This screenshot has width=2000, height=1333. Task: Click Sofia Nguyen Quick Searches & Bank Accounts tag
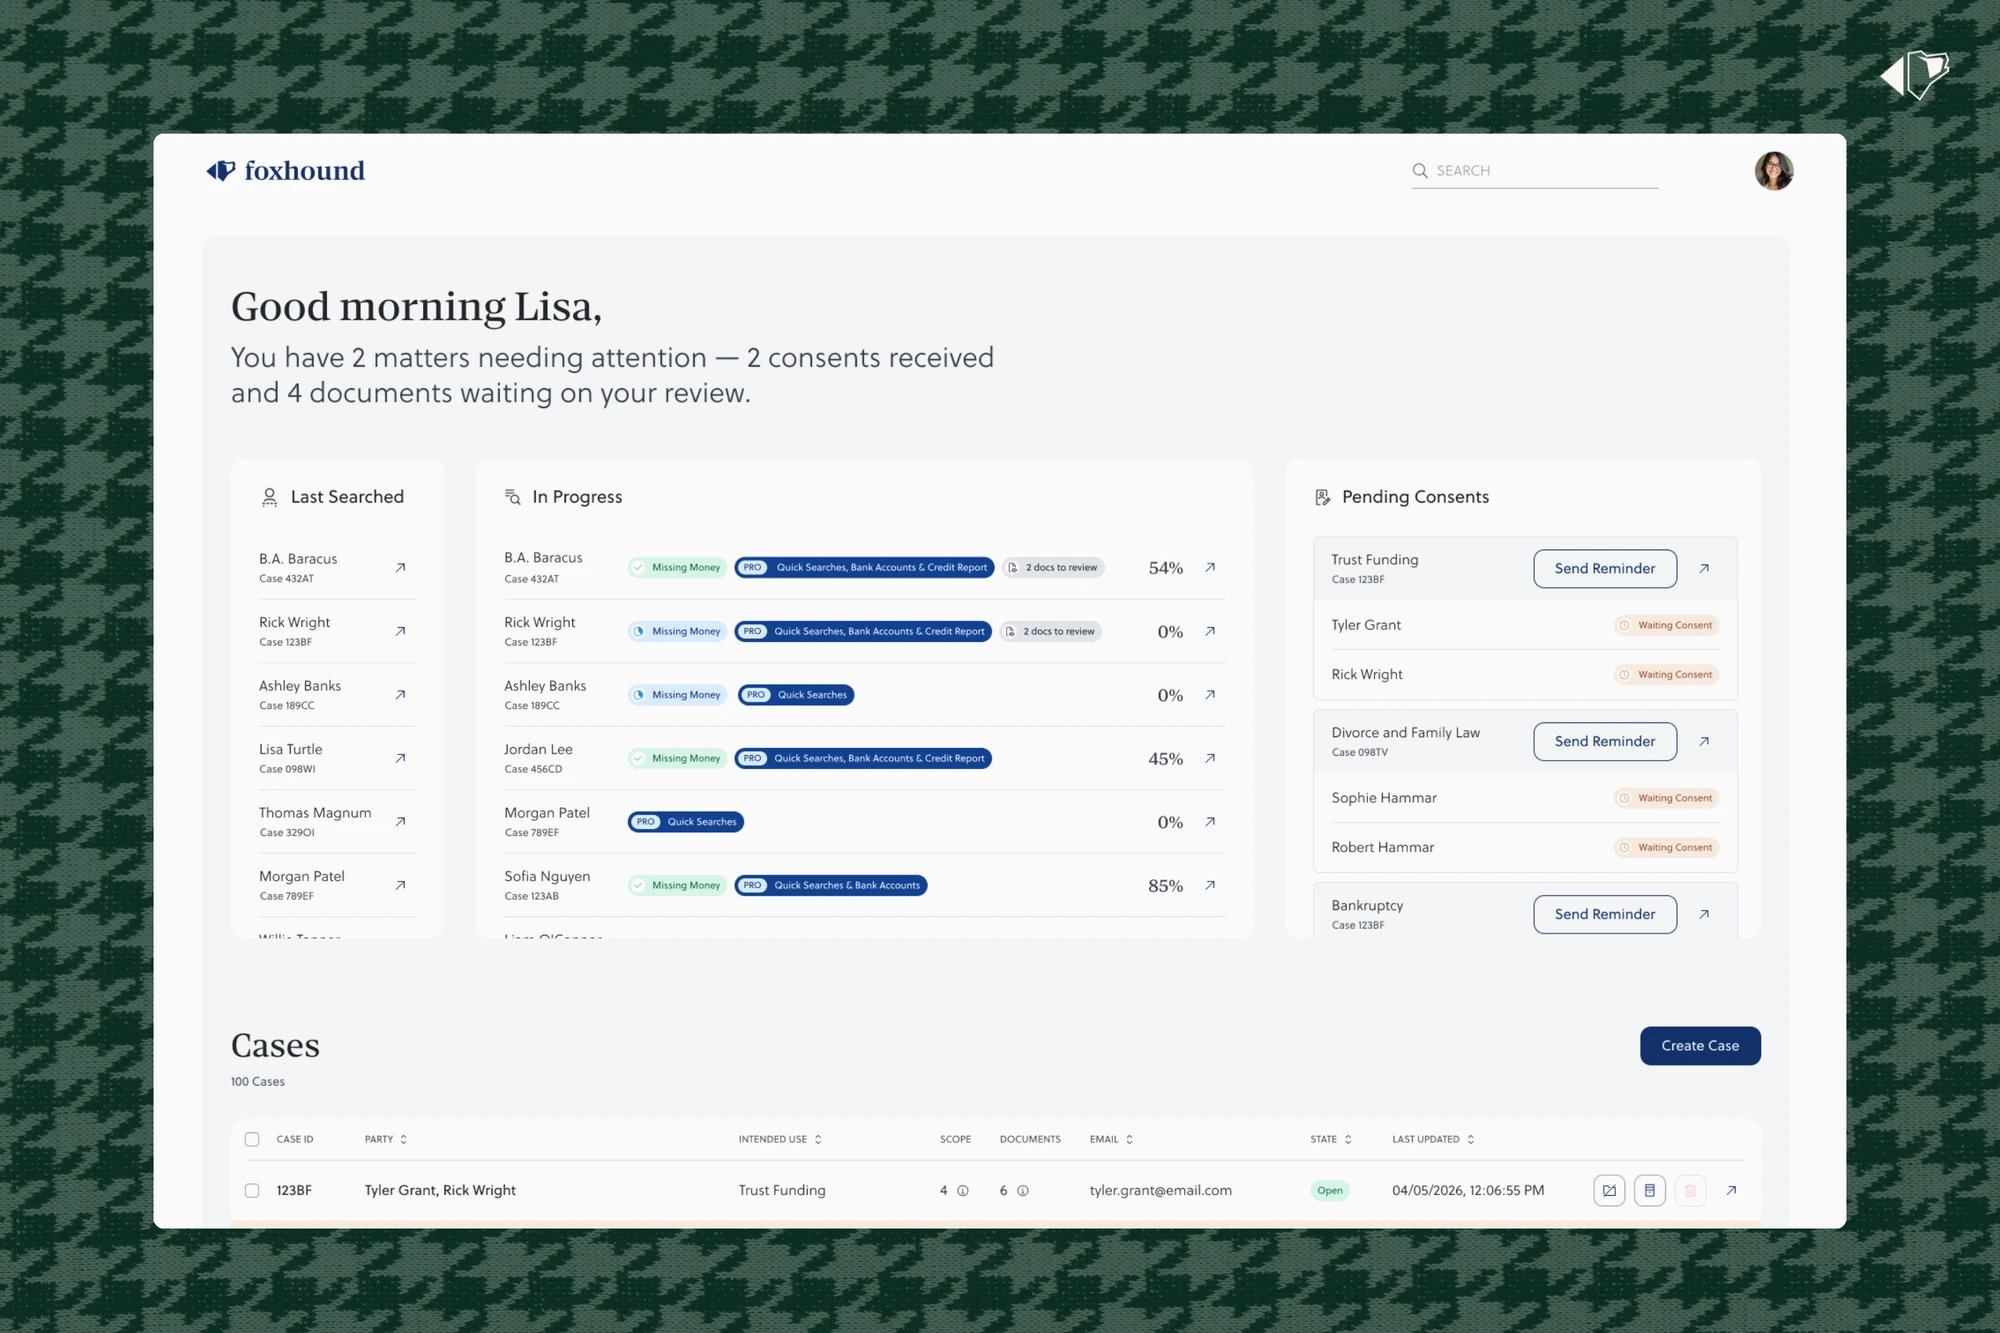pyautogui.click(x=831, y=885)
